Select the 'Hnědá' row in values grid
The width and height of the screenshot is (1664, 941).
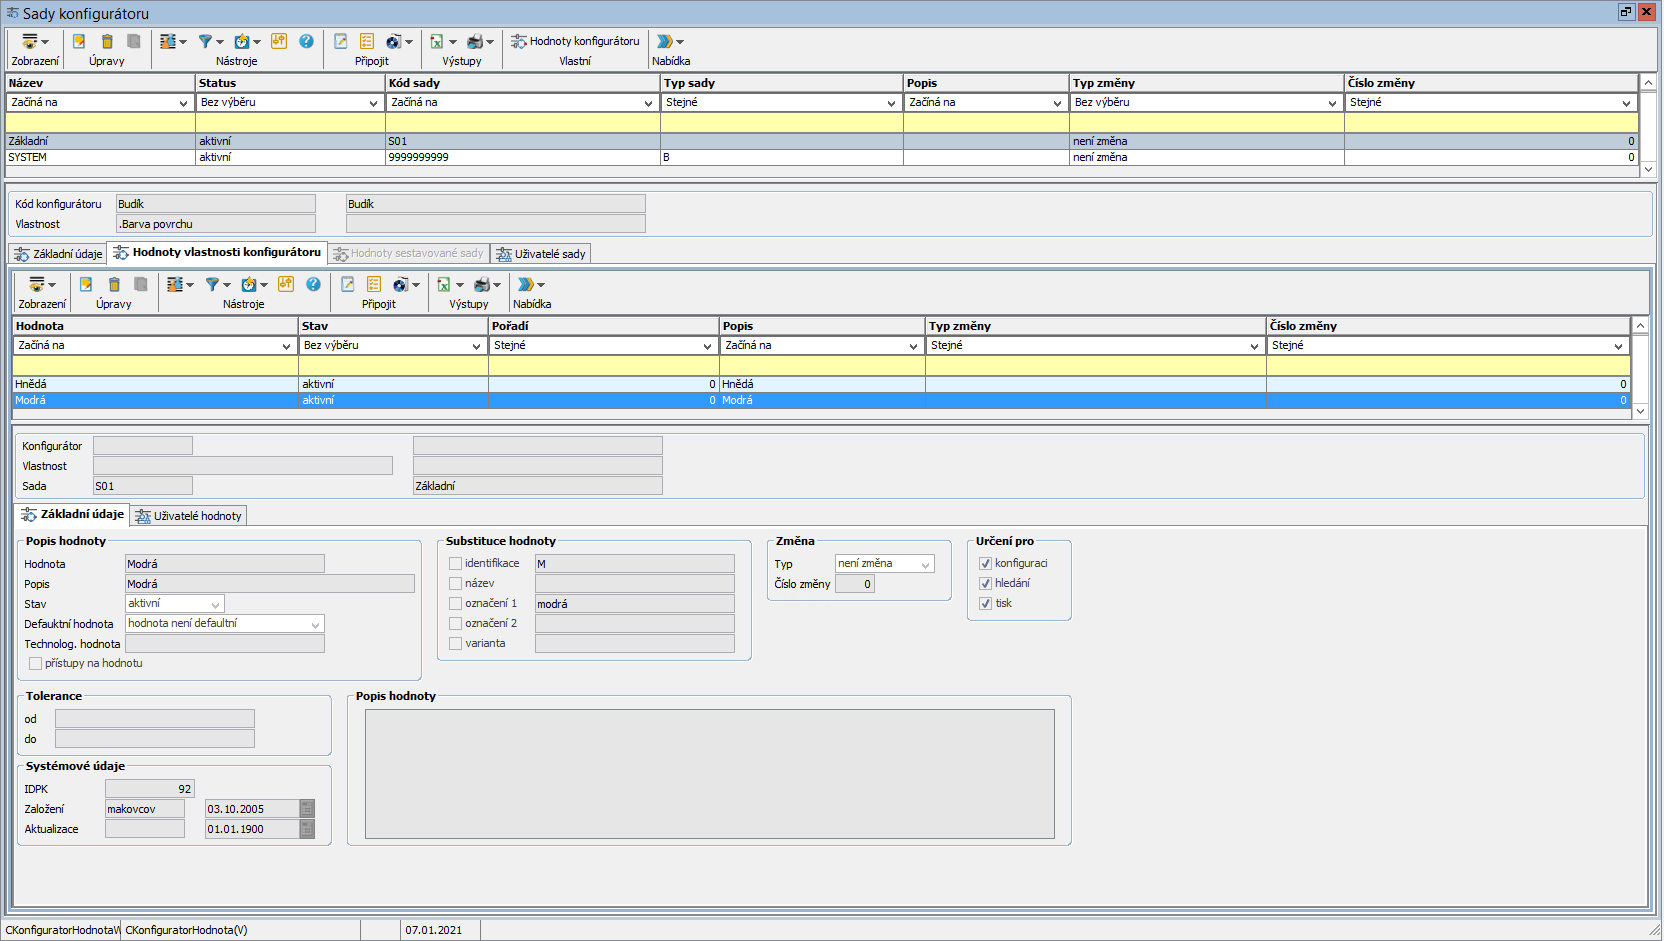click(x=150, y=384)
